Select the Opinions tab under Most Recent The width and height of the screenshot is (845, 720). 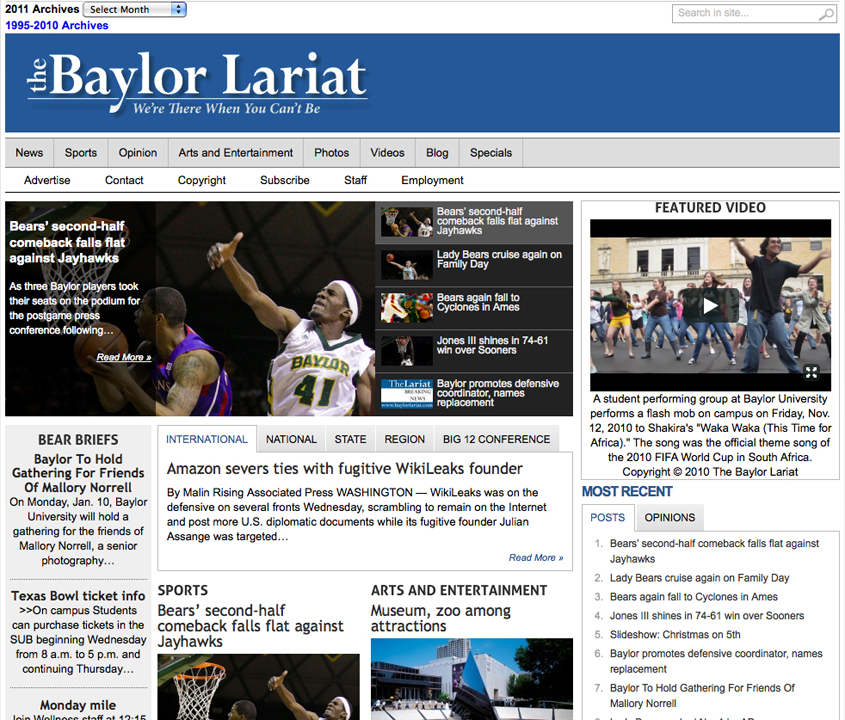[x=669, y=517]
